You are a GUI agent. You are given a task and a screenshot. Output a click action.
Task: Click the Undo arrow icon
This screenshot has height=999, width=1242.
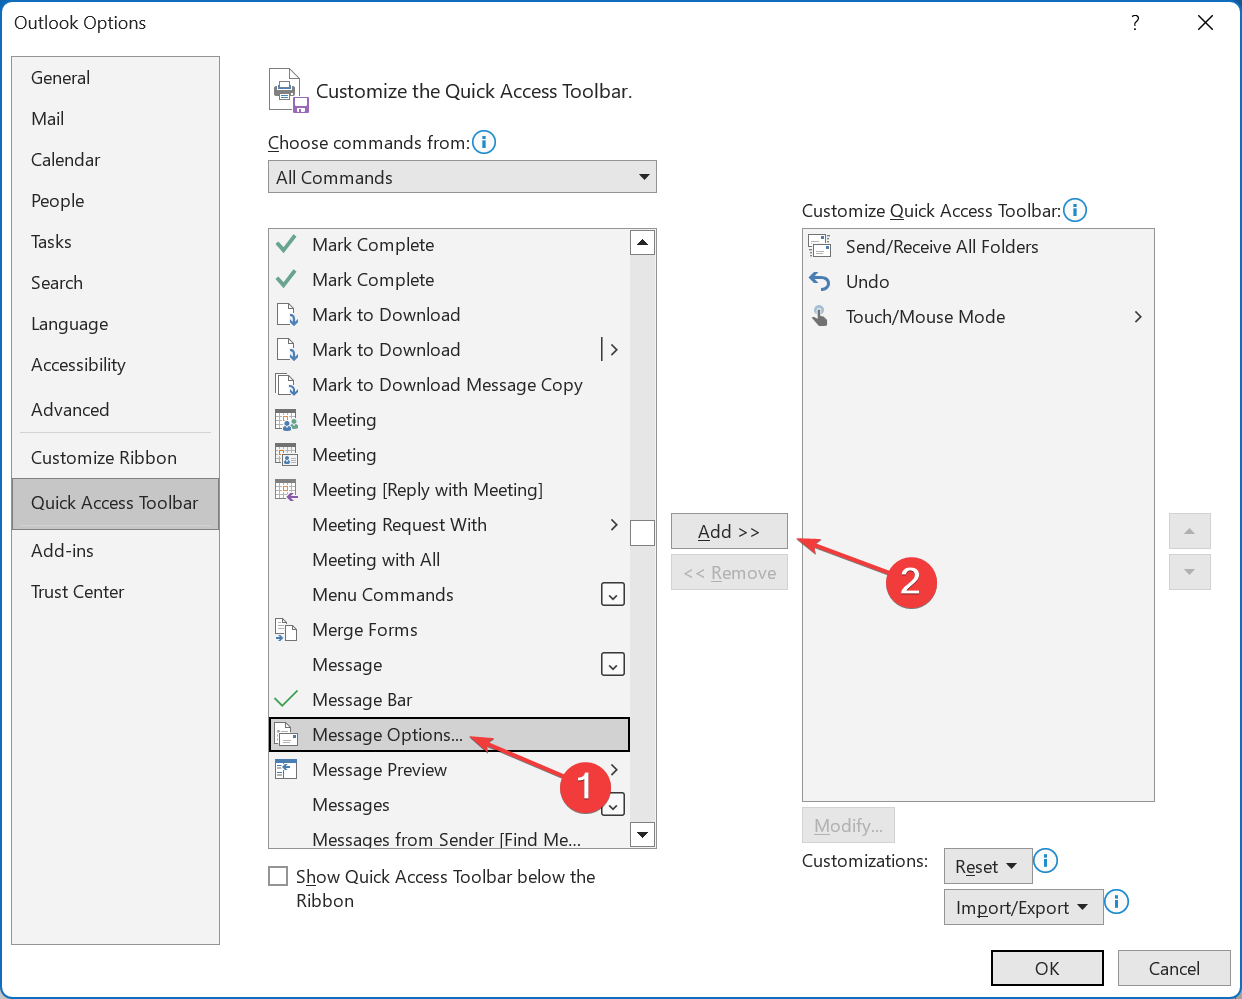click(820, 281)
